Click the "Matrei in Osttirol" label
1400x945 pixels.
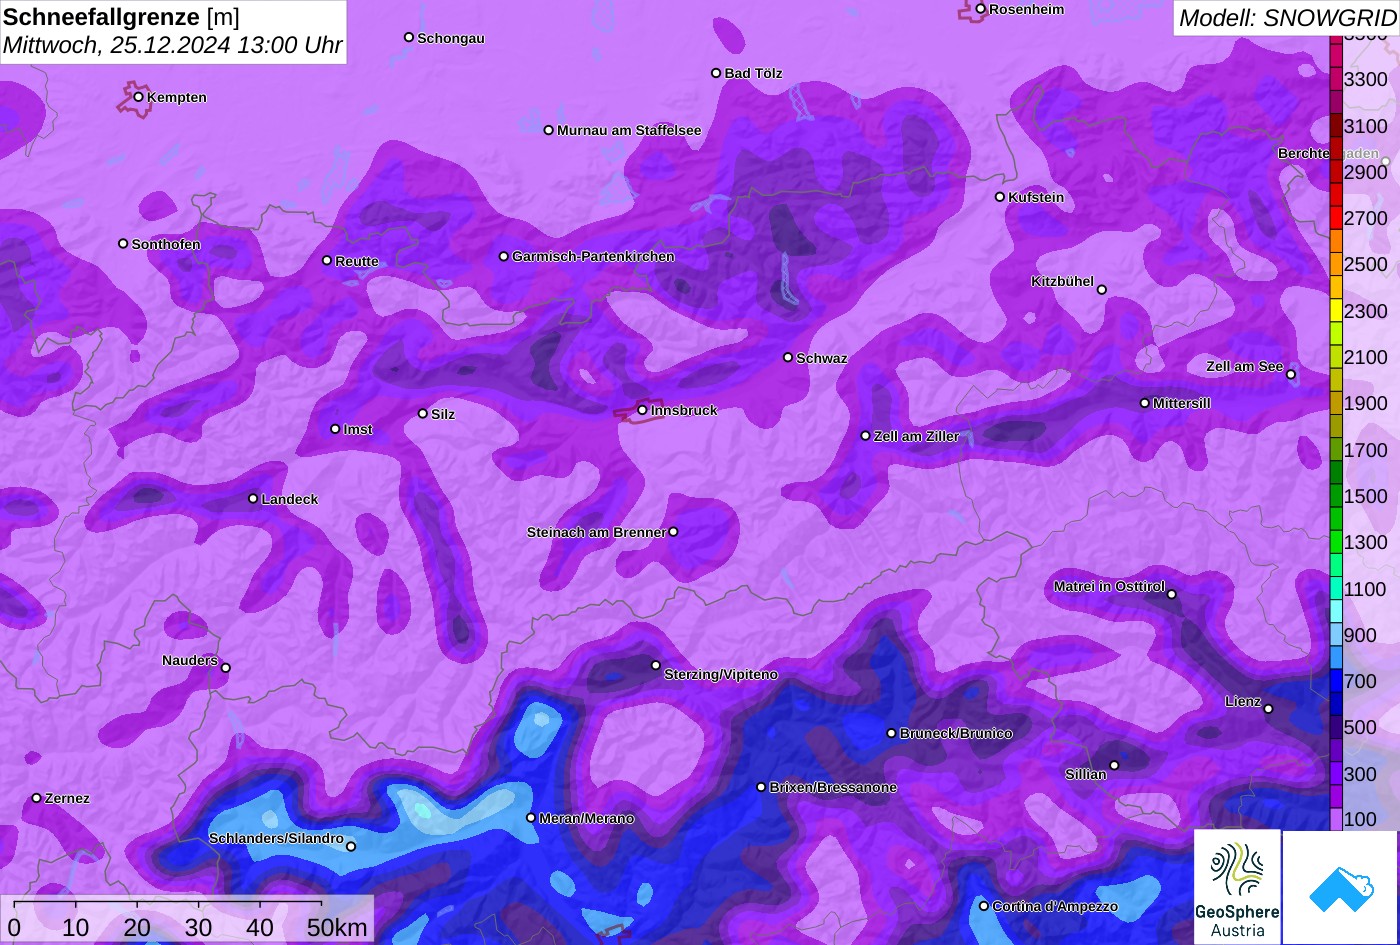(x=1109, y=586)
